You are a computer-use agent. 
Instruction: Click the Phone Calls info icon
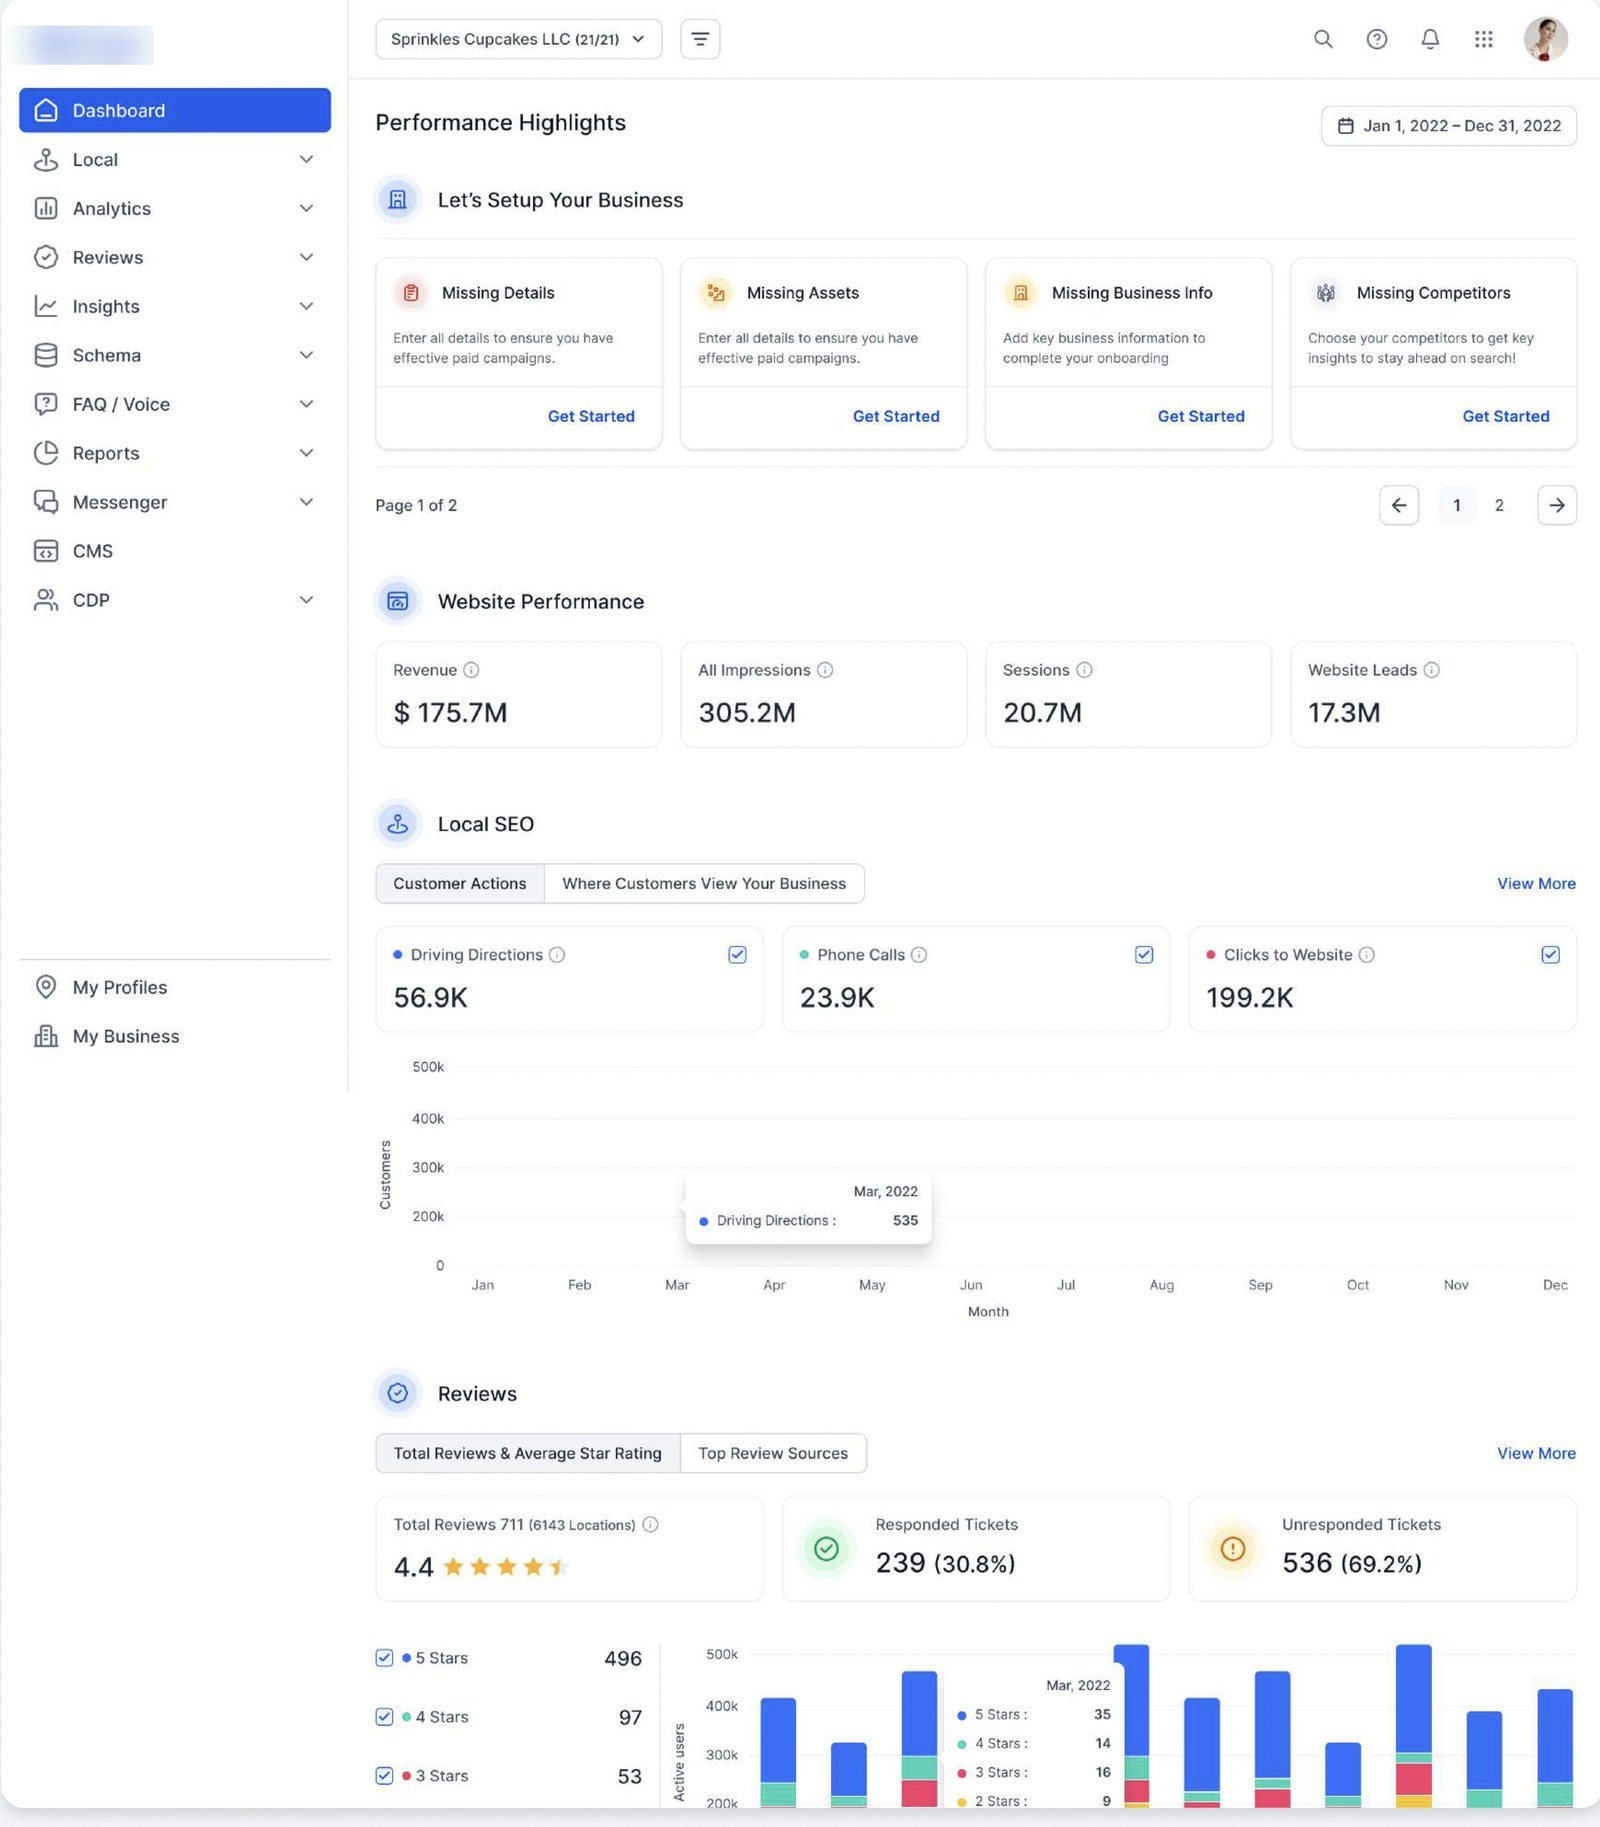point(919,955)
